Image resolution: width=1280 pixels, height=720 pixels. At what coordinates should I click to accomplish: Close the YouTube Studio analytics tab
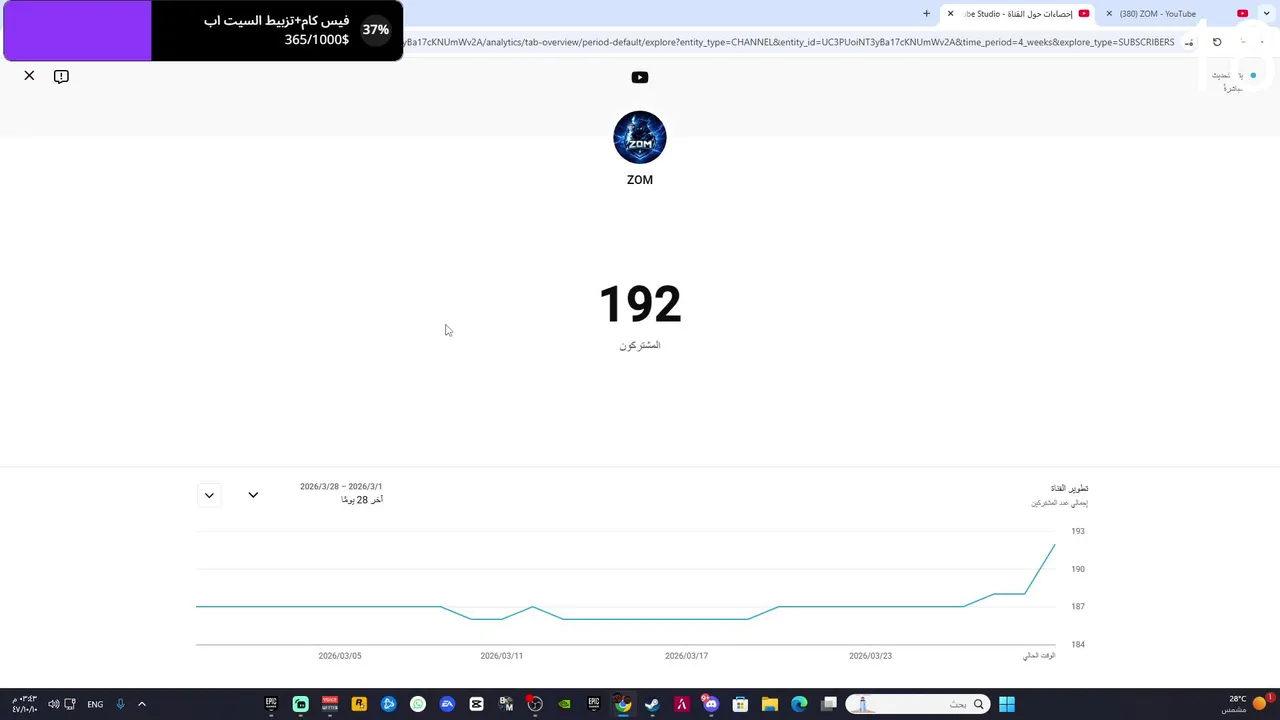(x=950, y=14)
